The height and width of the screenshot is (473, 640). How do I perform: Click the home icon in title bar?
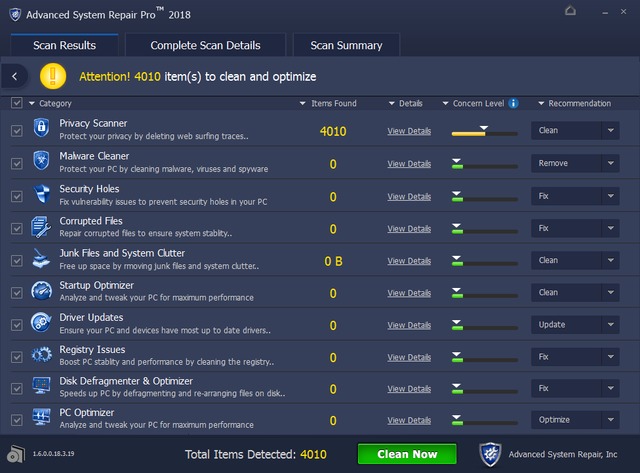click(x=570, y=10)
